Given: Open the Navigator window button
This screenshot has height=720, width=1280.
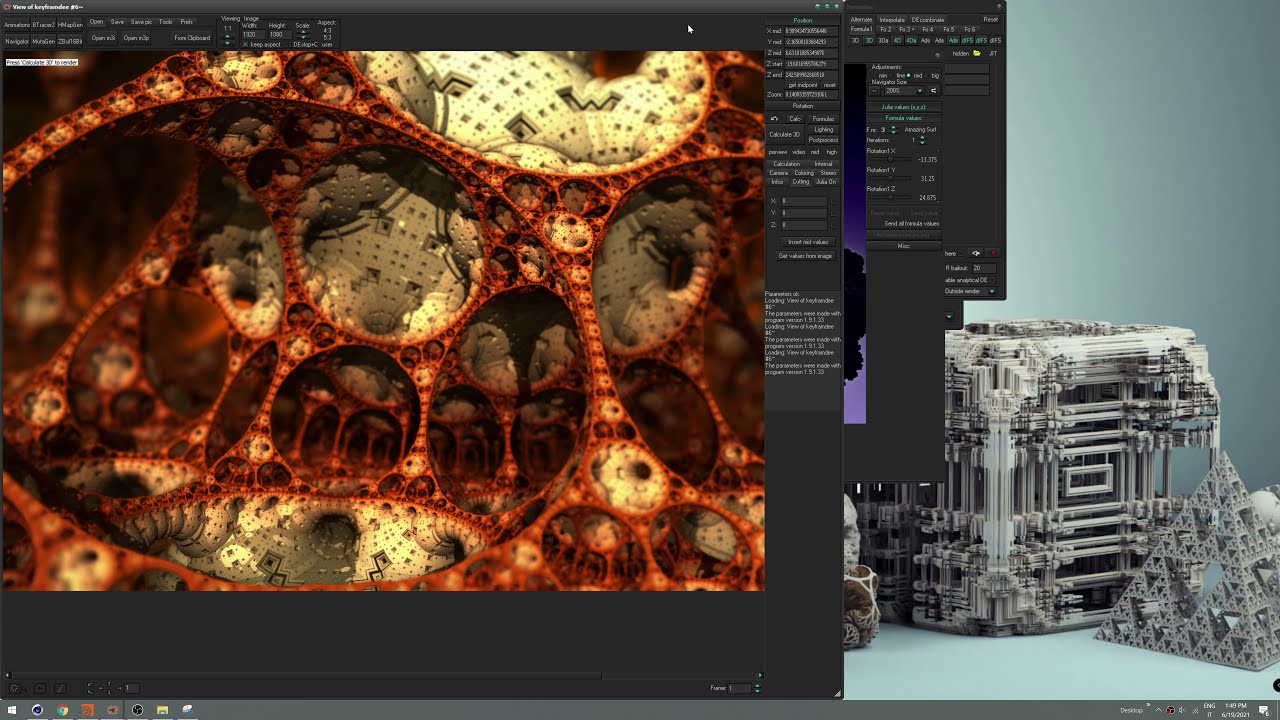Looking at the screenshot, I should coord(17,41).
